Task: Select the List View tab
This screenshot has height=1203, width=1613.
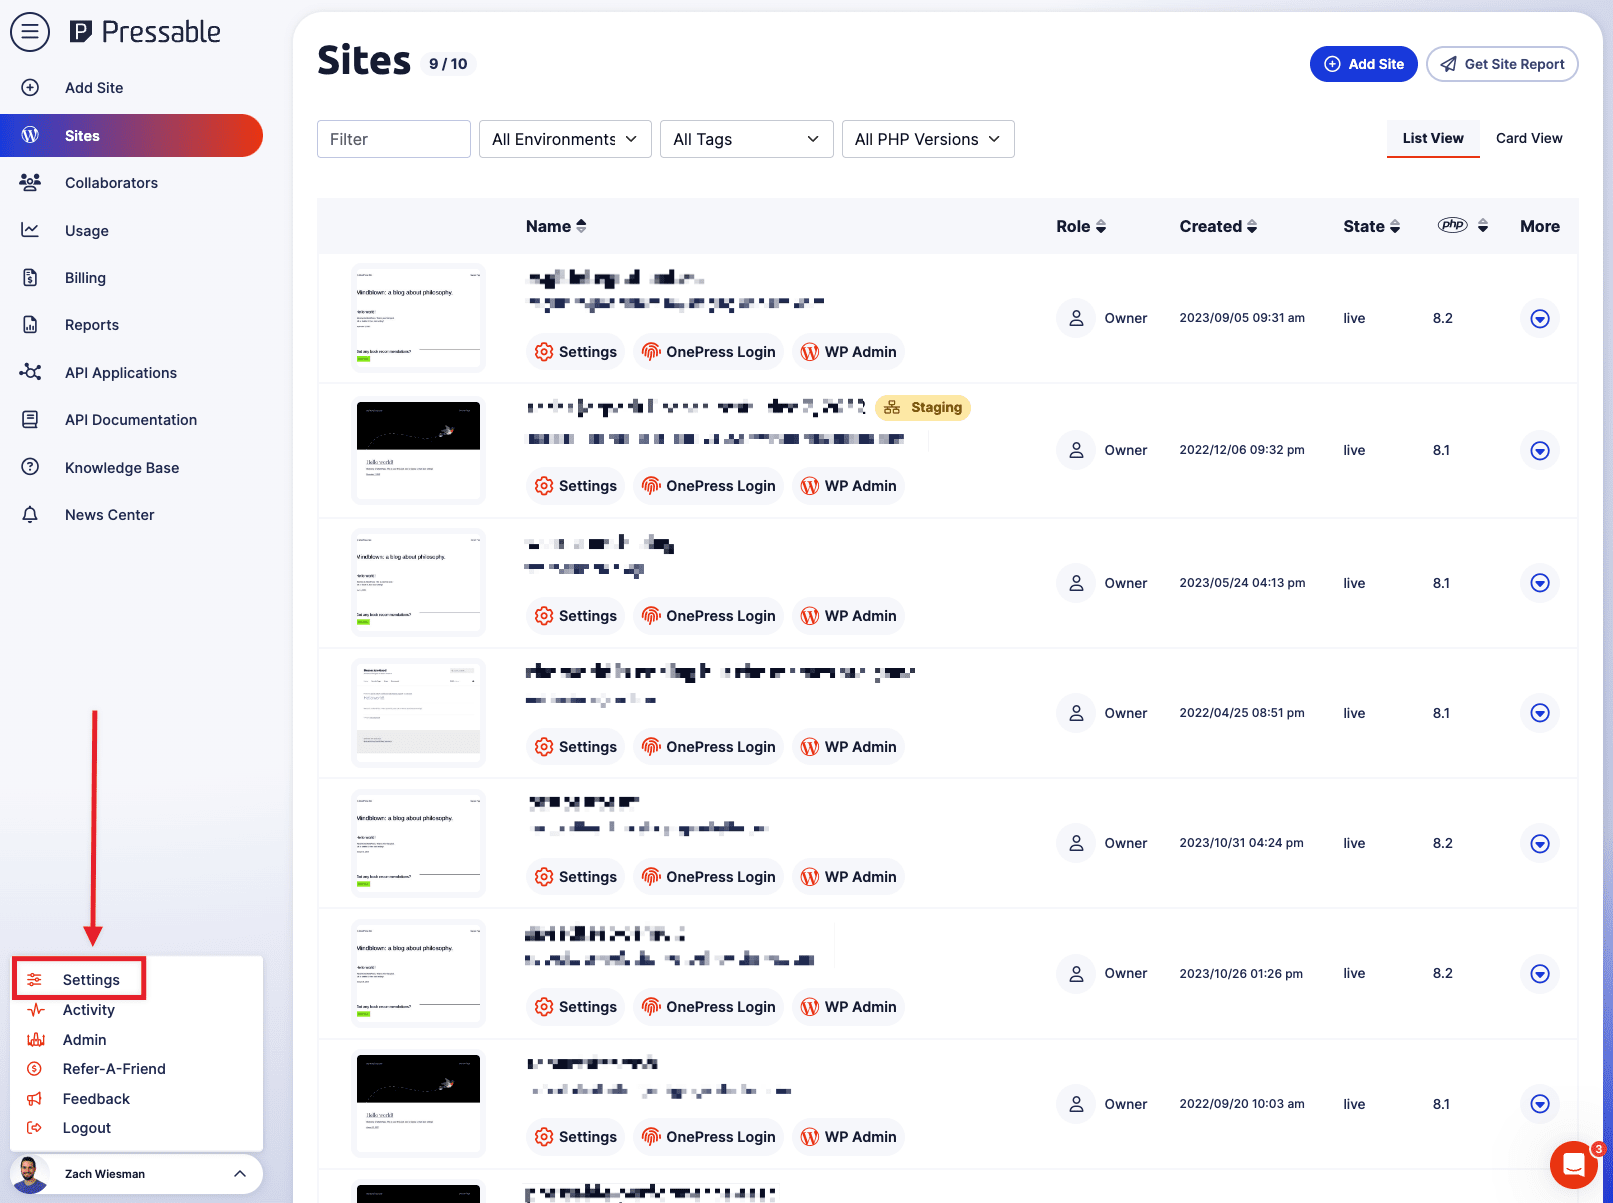Action: [x=1432, y=139]
